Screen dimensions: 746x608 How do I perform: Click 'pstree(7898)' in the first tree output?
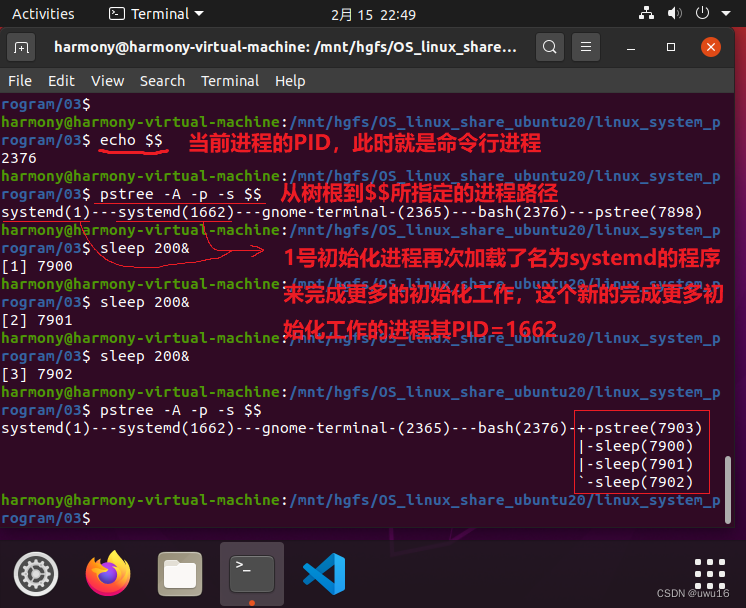(x=648, y=212)
